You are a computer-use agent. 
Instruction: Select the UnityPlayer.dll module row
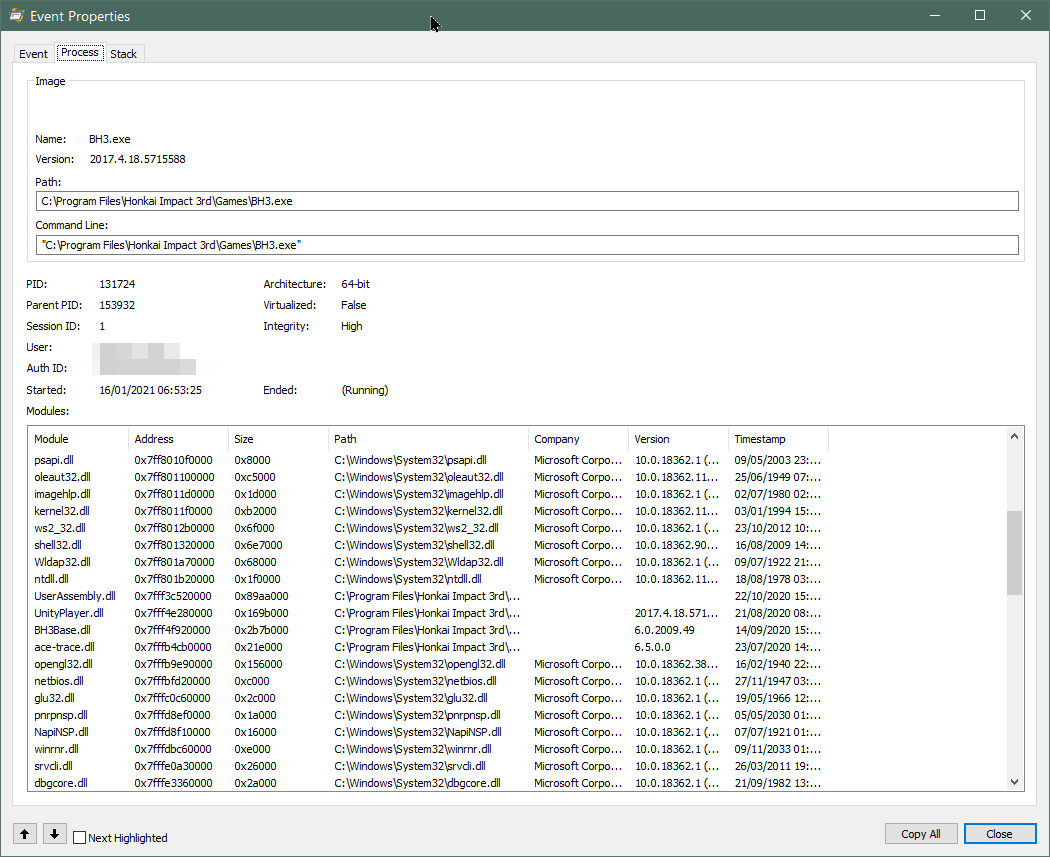[x=429, y=613]
